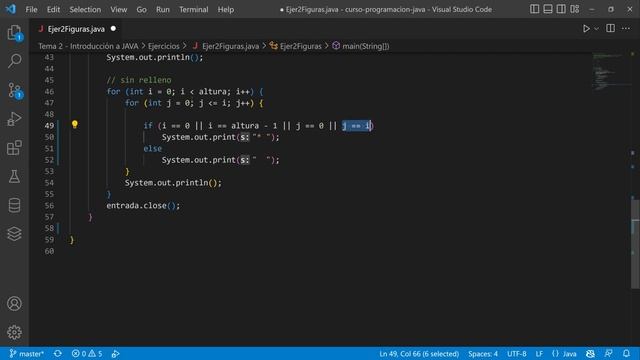Open the File menu
Screen dimensions: 640x360
tap(31, 9)
